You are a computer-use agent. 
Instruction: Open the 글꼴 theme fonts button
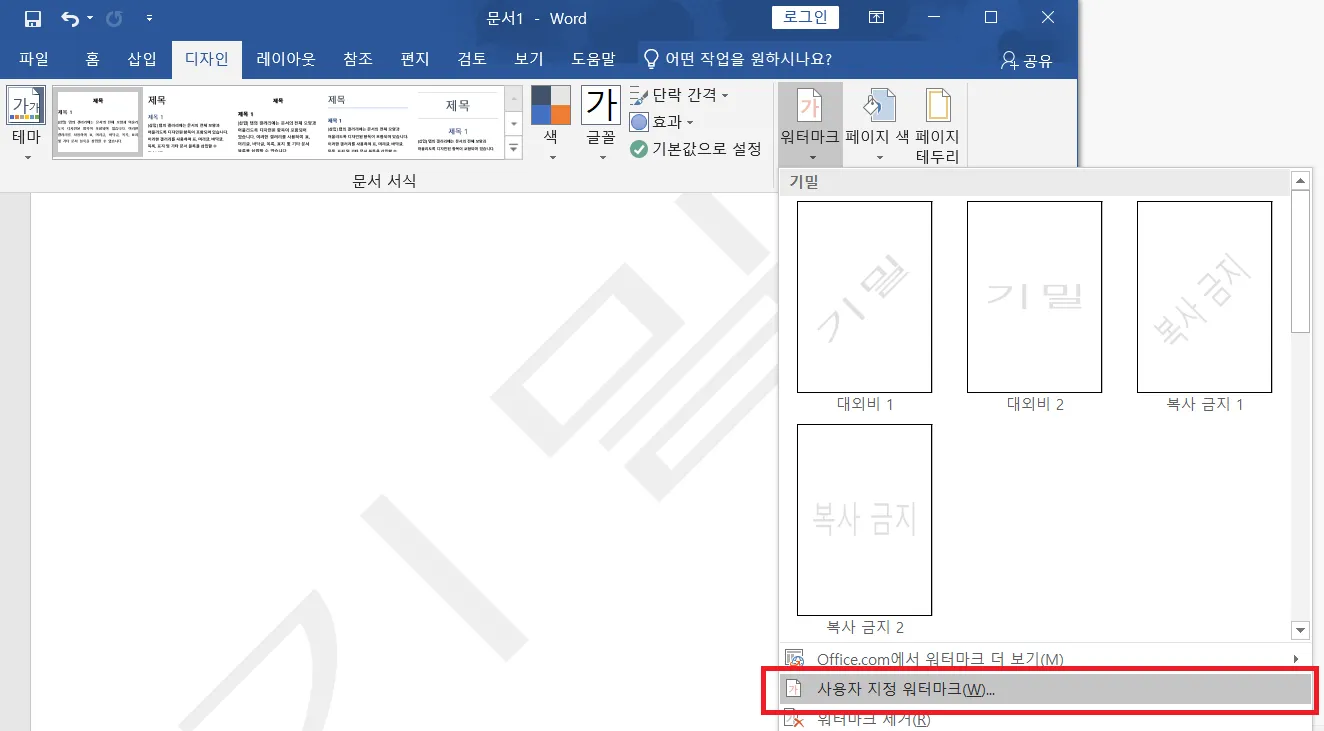tap(602, 124)
